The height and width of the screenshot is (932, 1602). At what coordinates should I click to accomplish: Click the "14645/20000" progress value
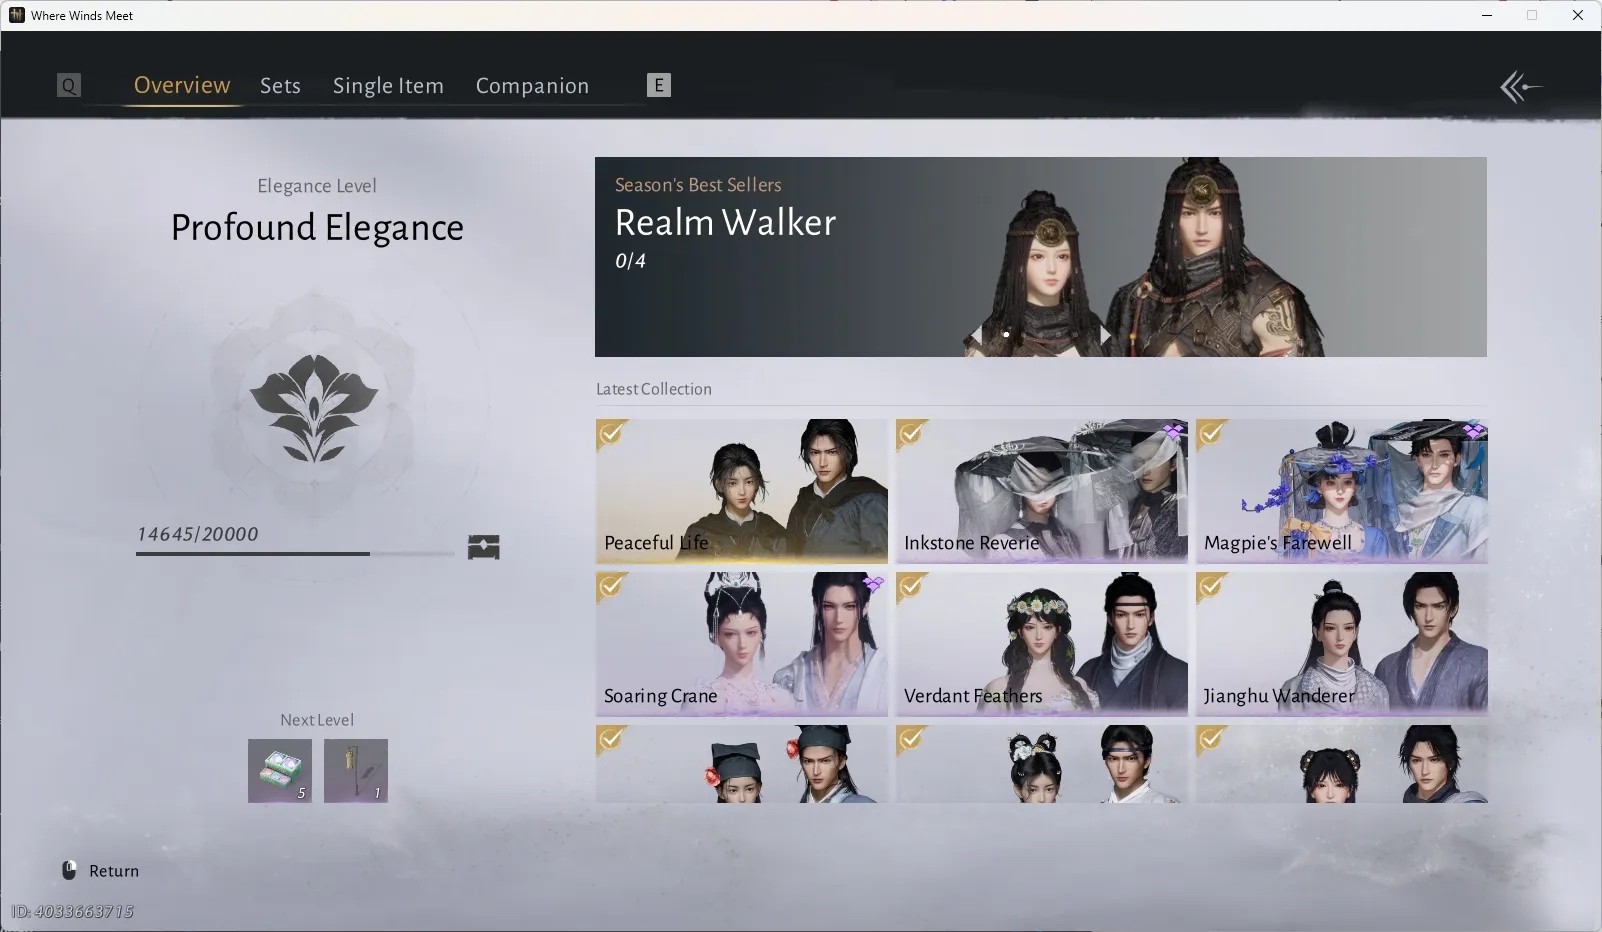click(198, 534)
